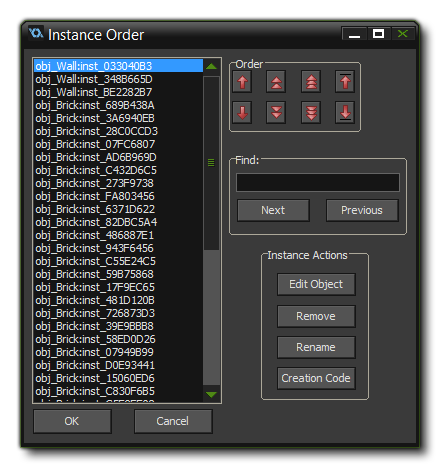
Task: Click inside the Find text field
Action: point(318,182)
